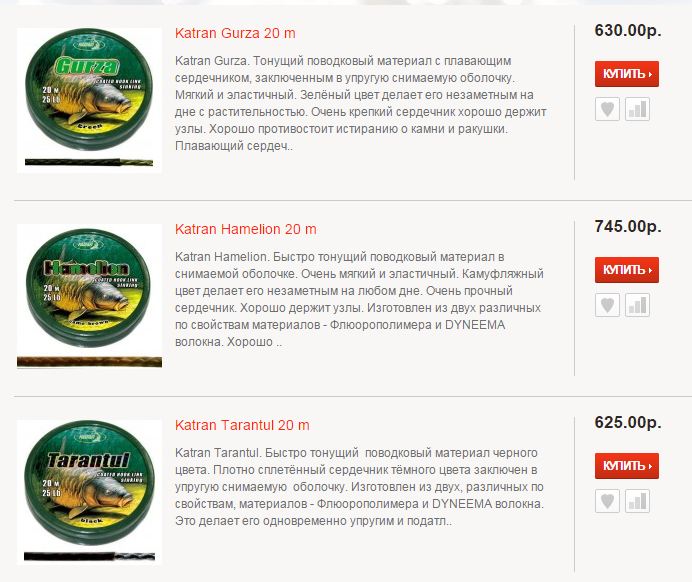692x582 pixels.
Task: Open the Katran Tarantul 20 m link
Action: click(x=242, y=425)
